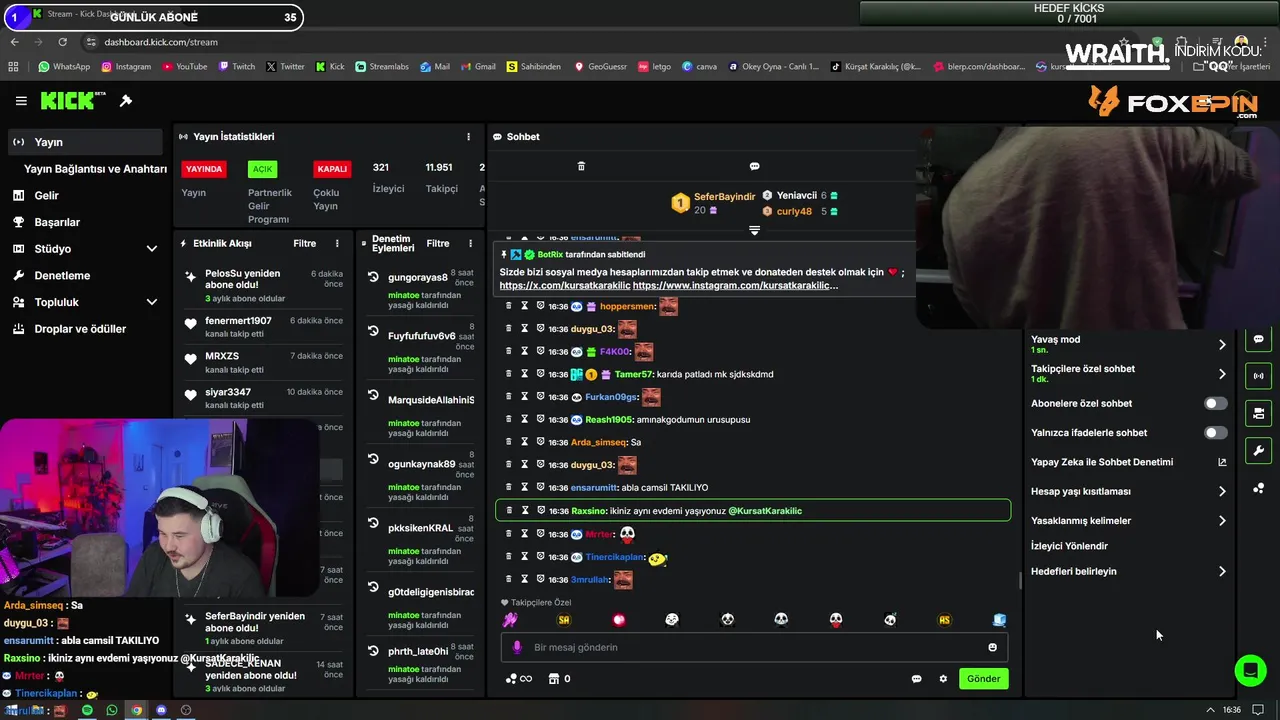Click the storage icon in the right sidebar

(x=1258, y=413)
